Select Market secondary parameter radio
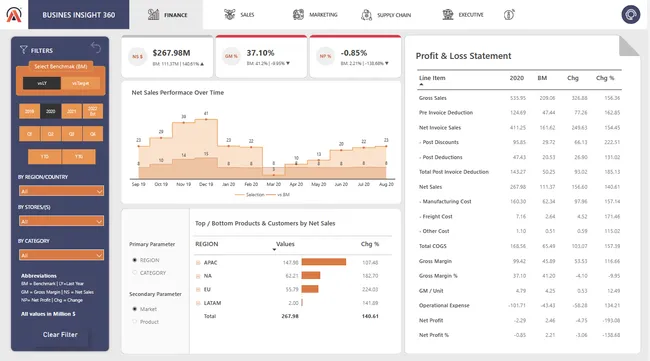The image size is (650, 361). pyautogui.click(x=135, y=309)
